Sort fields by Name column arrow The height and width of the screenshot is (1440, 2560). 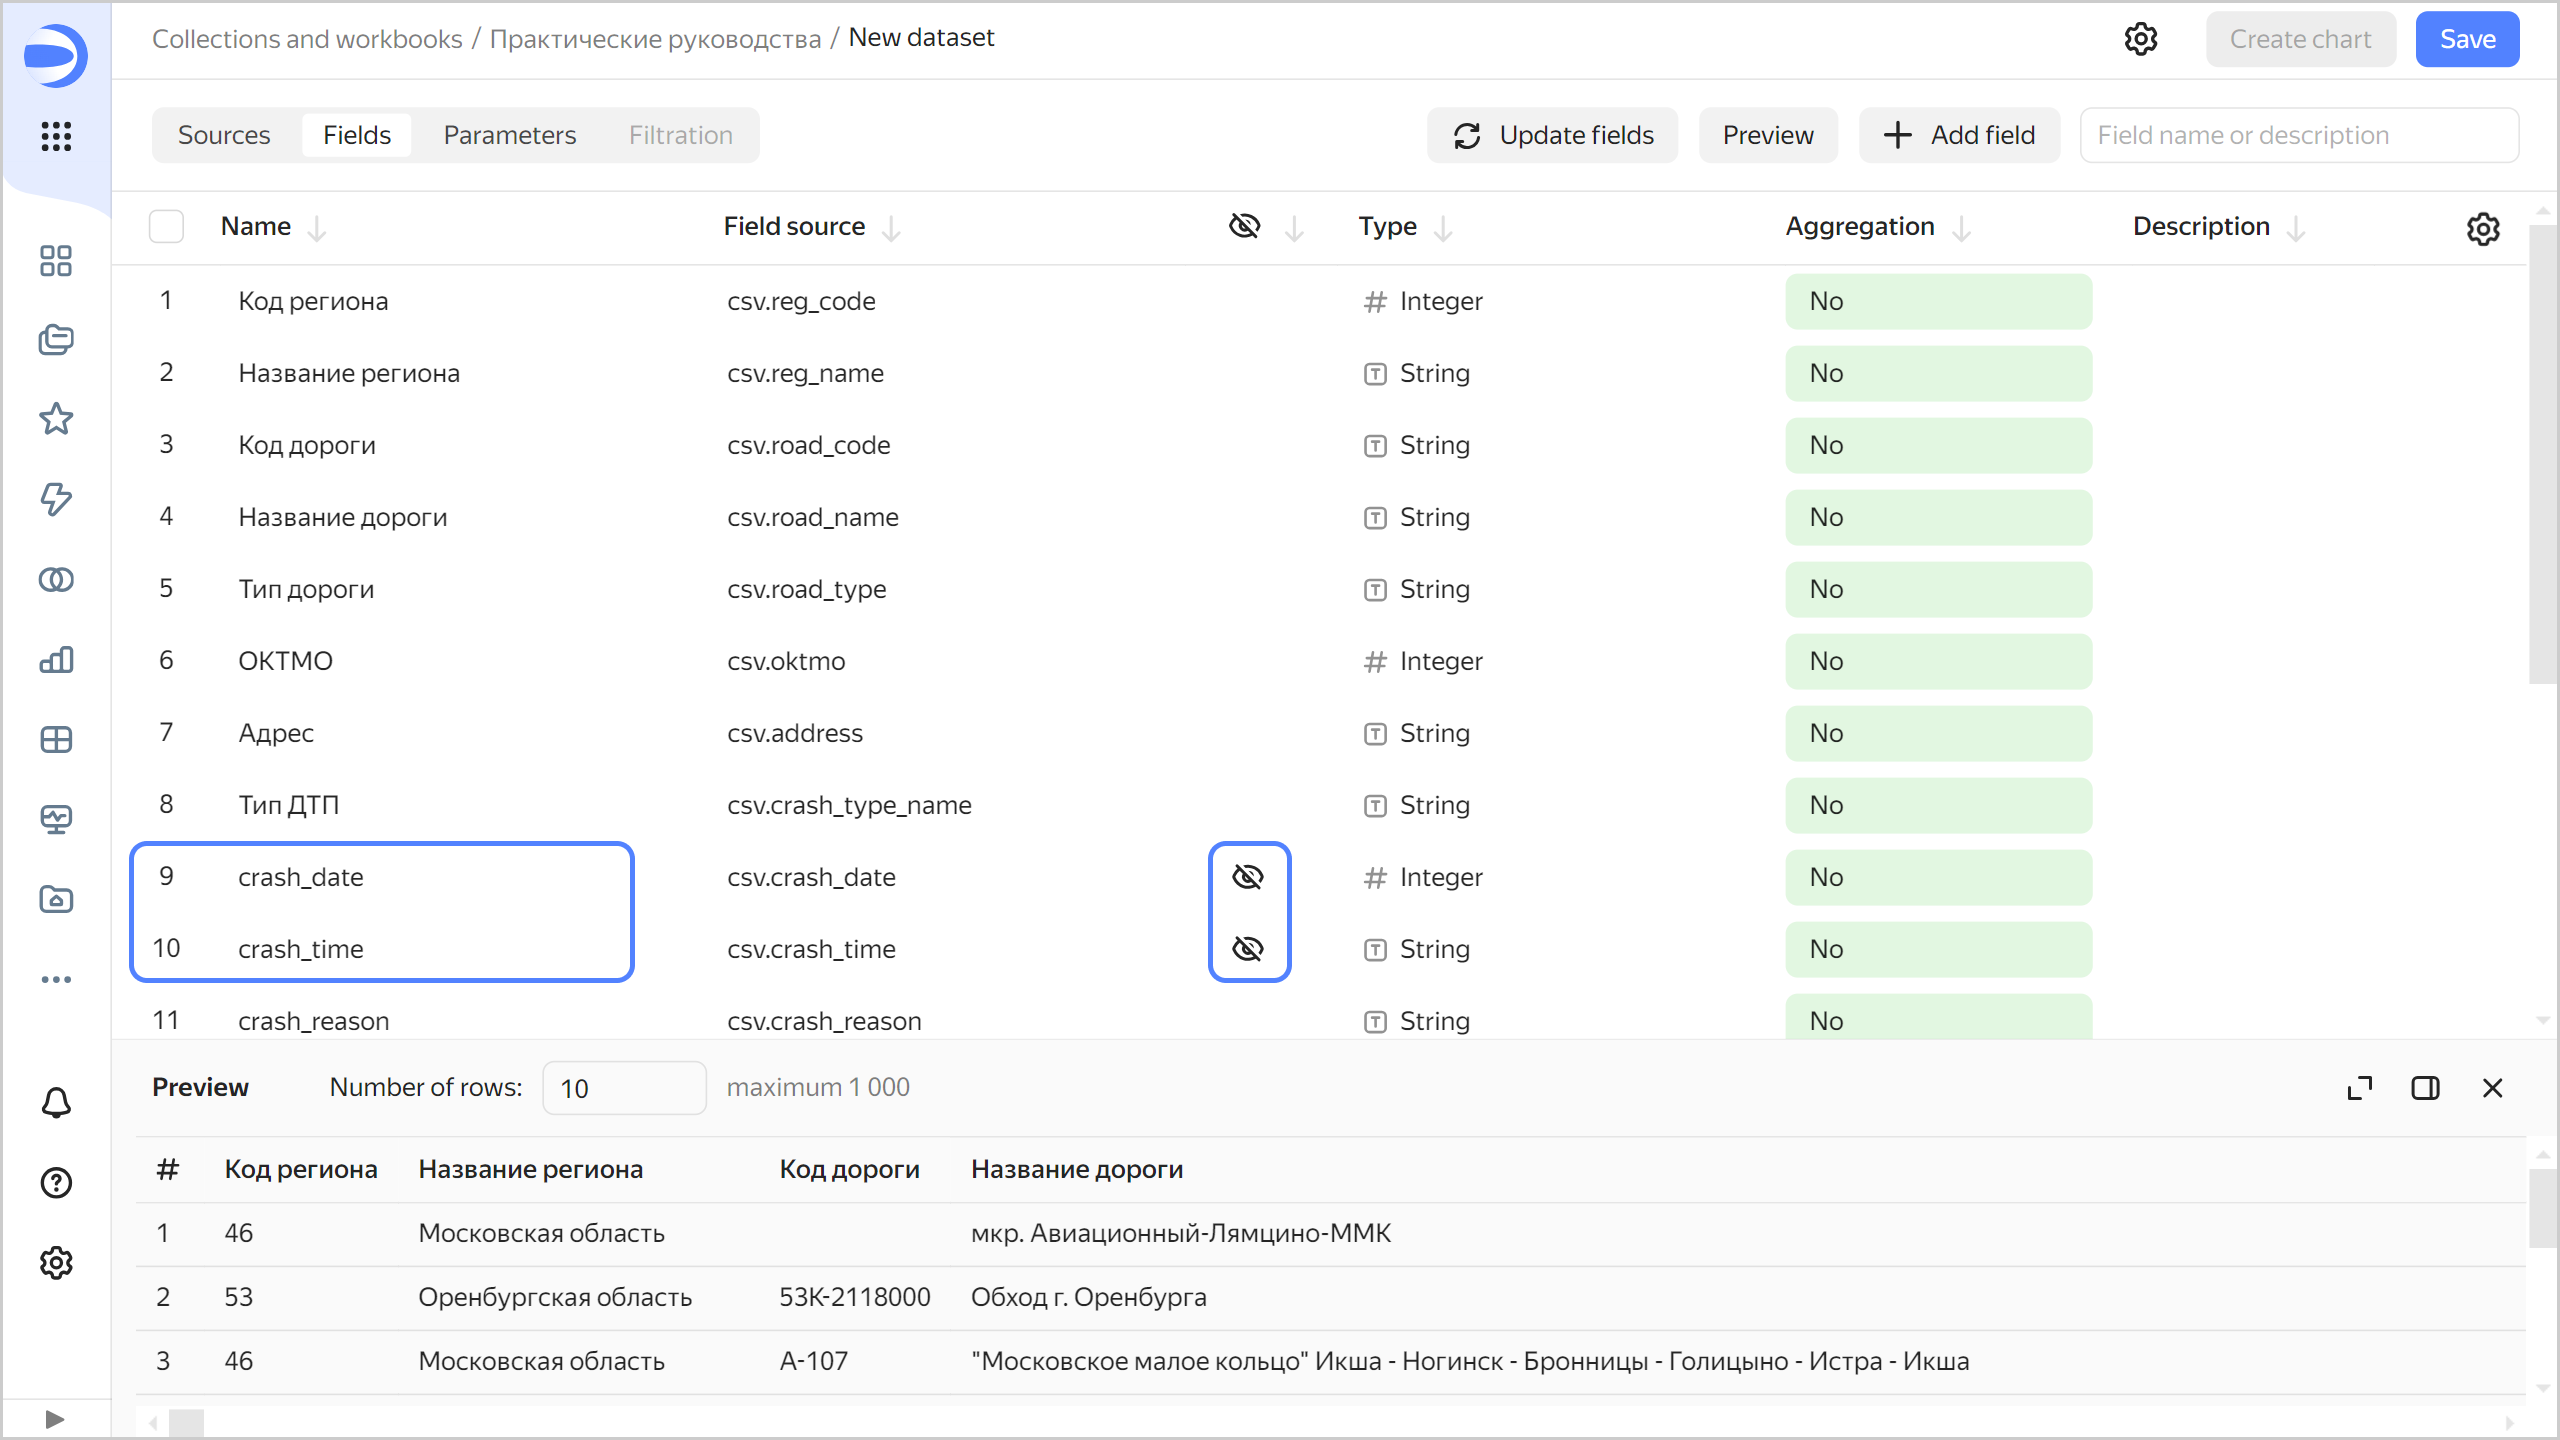pyautogui.click(x=317, y=229)
